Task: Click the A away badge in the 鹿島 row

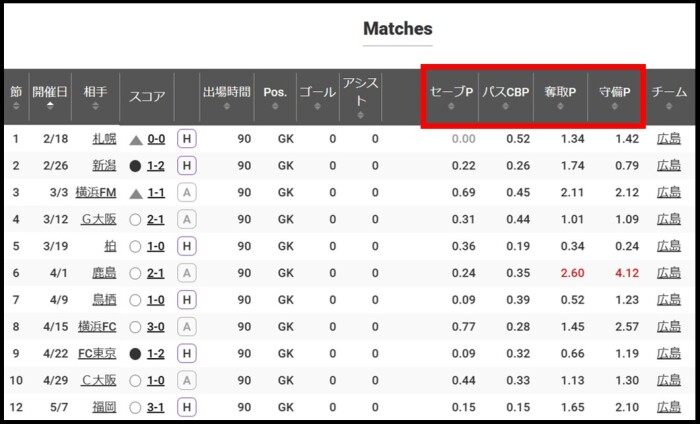Action: pos(185,273)
